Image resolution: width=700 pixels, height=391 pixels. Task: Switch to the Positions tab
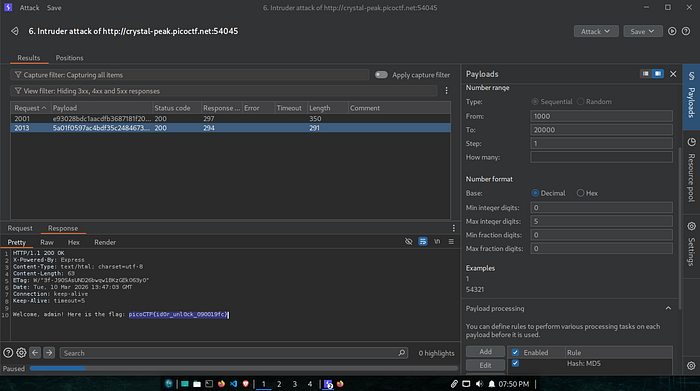69,58
